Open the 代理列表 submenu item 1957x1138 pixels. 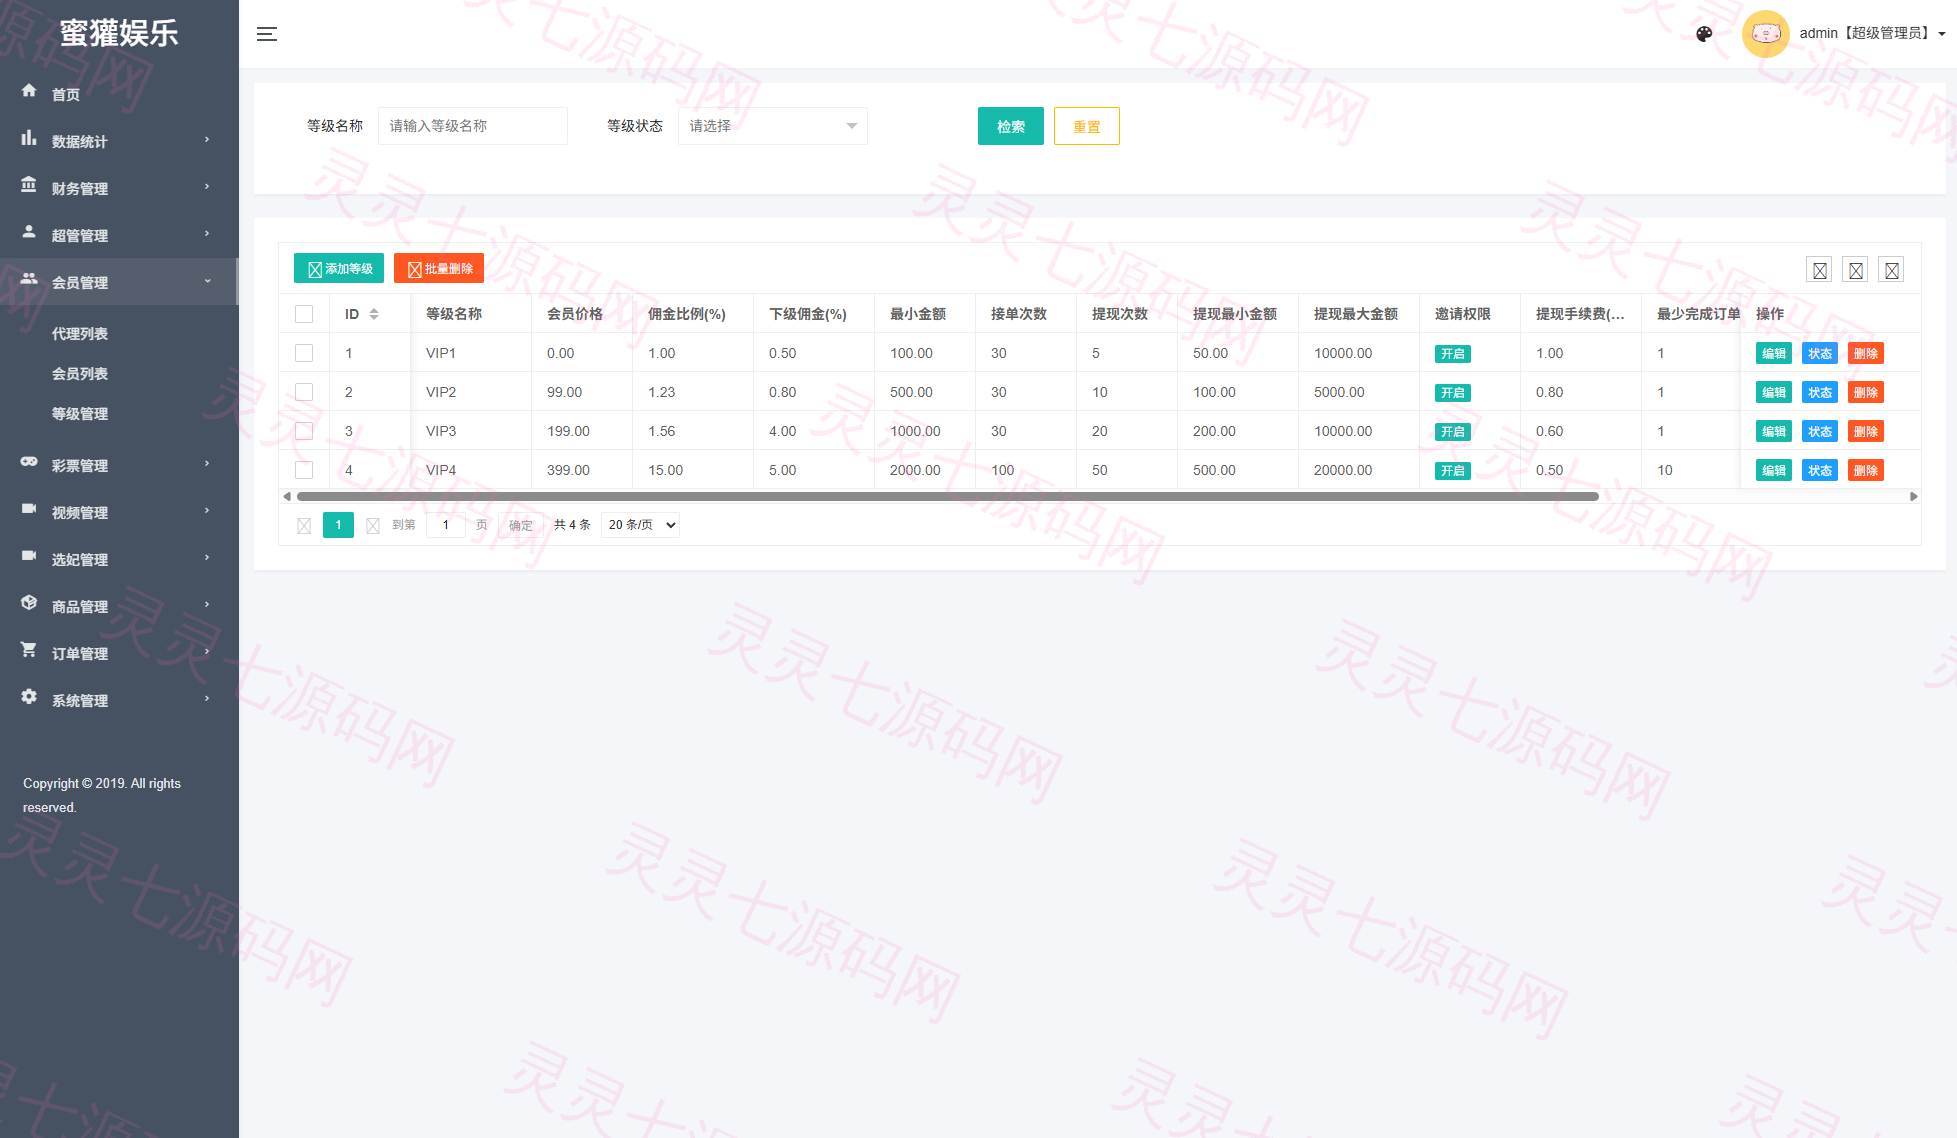(x=80, y=334)
